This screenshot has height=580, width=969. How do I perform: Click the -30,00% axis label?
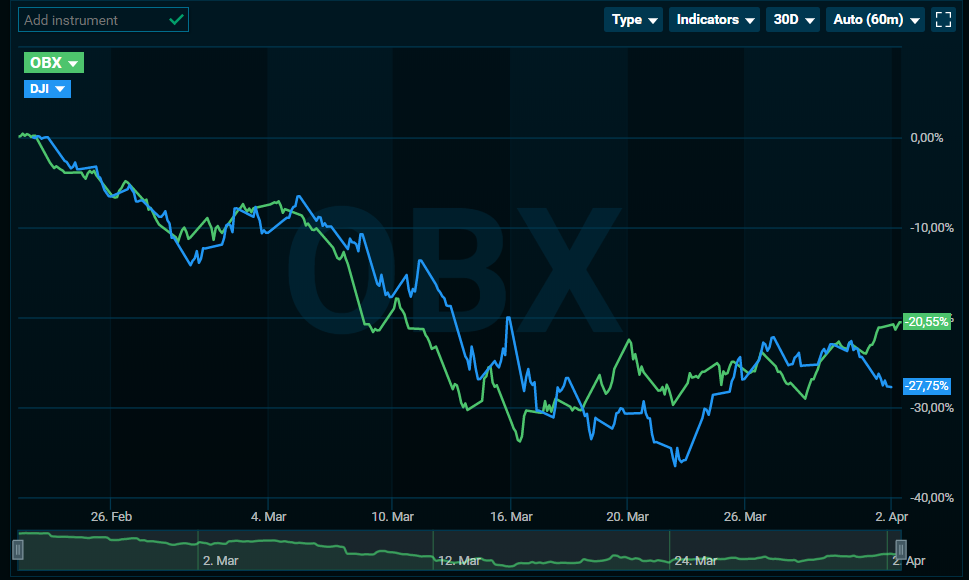click(931, 408)
